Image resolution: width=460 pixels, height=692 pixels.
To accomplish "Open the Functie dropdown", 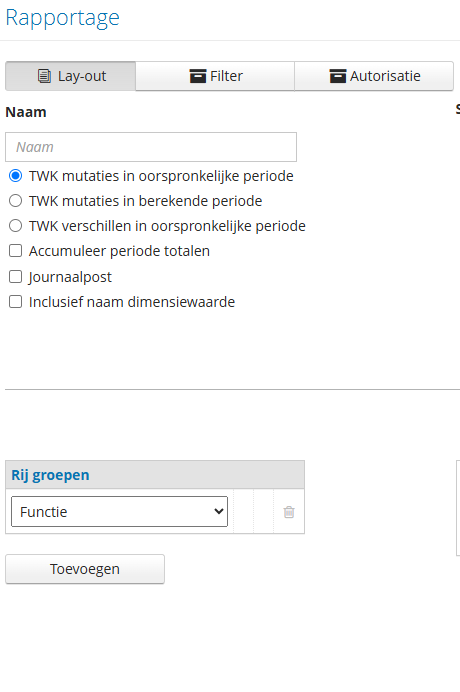I will (119, 511).
